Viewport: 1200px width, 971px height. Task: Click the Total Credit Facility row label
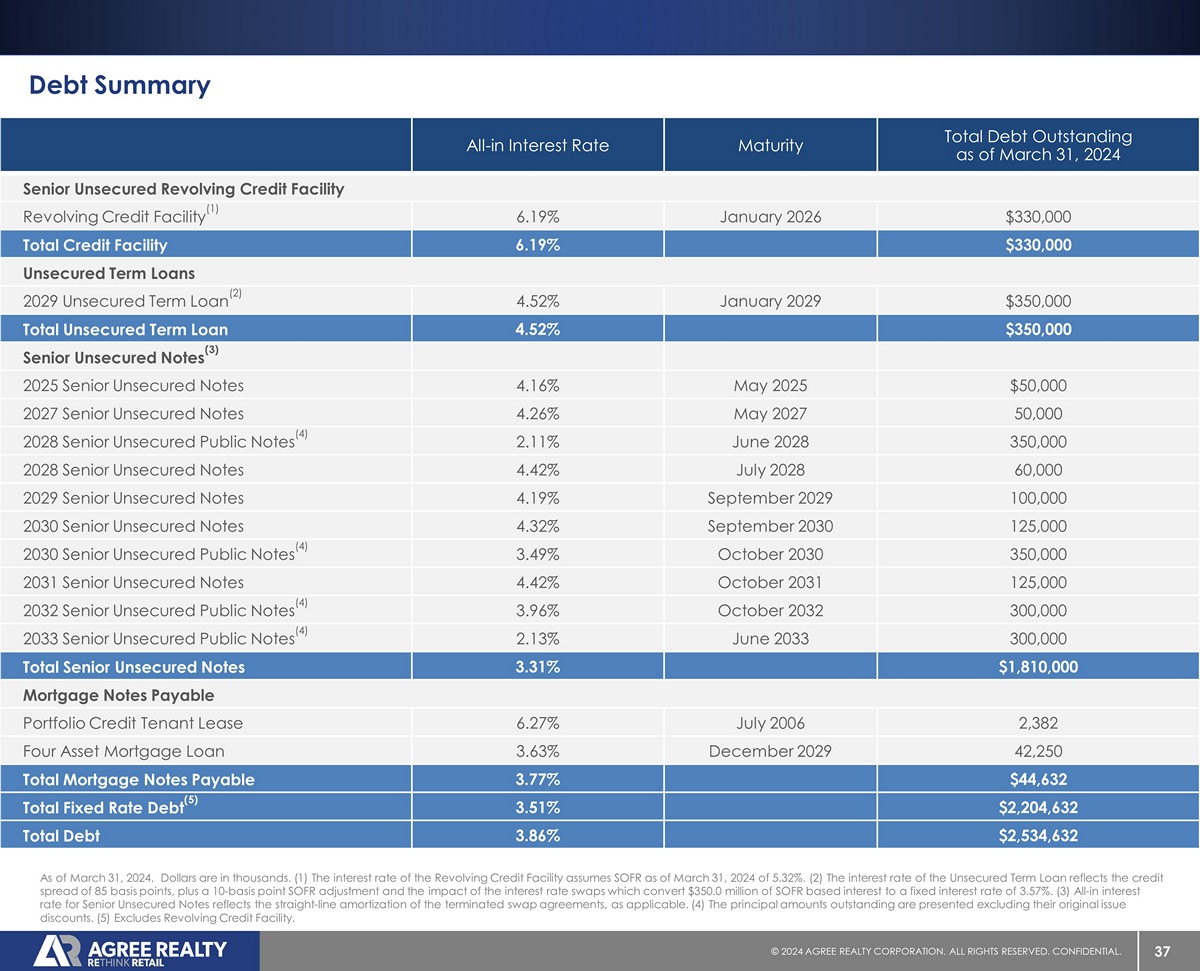95,245
